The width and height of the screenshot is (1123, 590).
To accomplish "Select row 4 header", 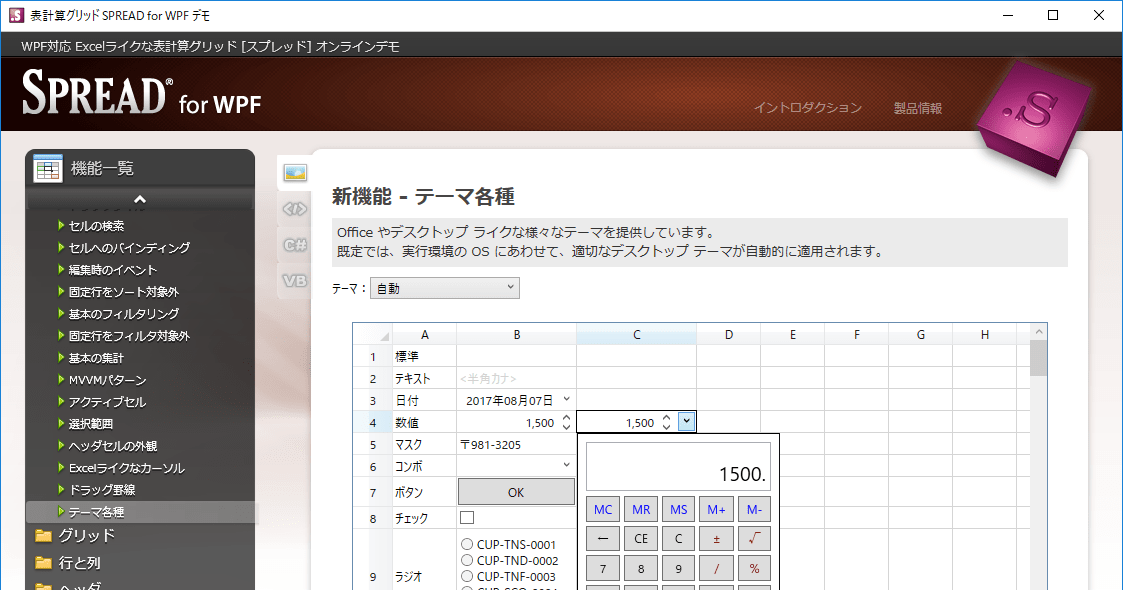I will coord(372,422).
